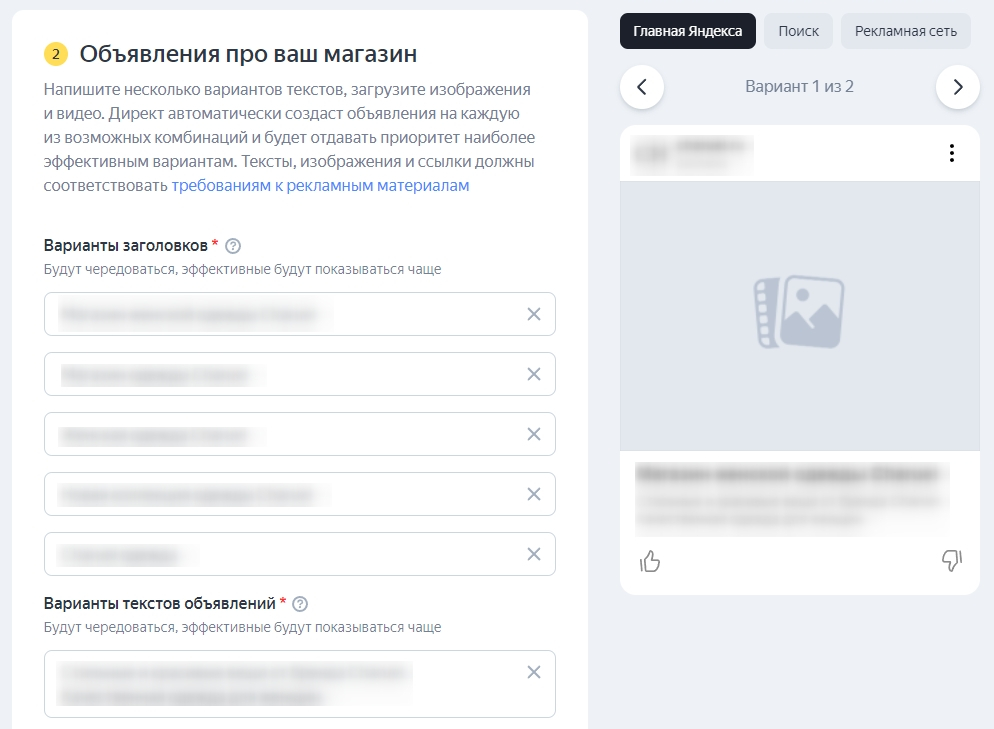Image resolution: width=994 pixels, height=729 pixels.
Task: Delete the first ad text variant
Action: [534, 672]
